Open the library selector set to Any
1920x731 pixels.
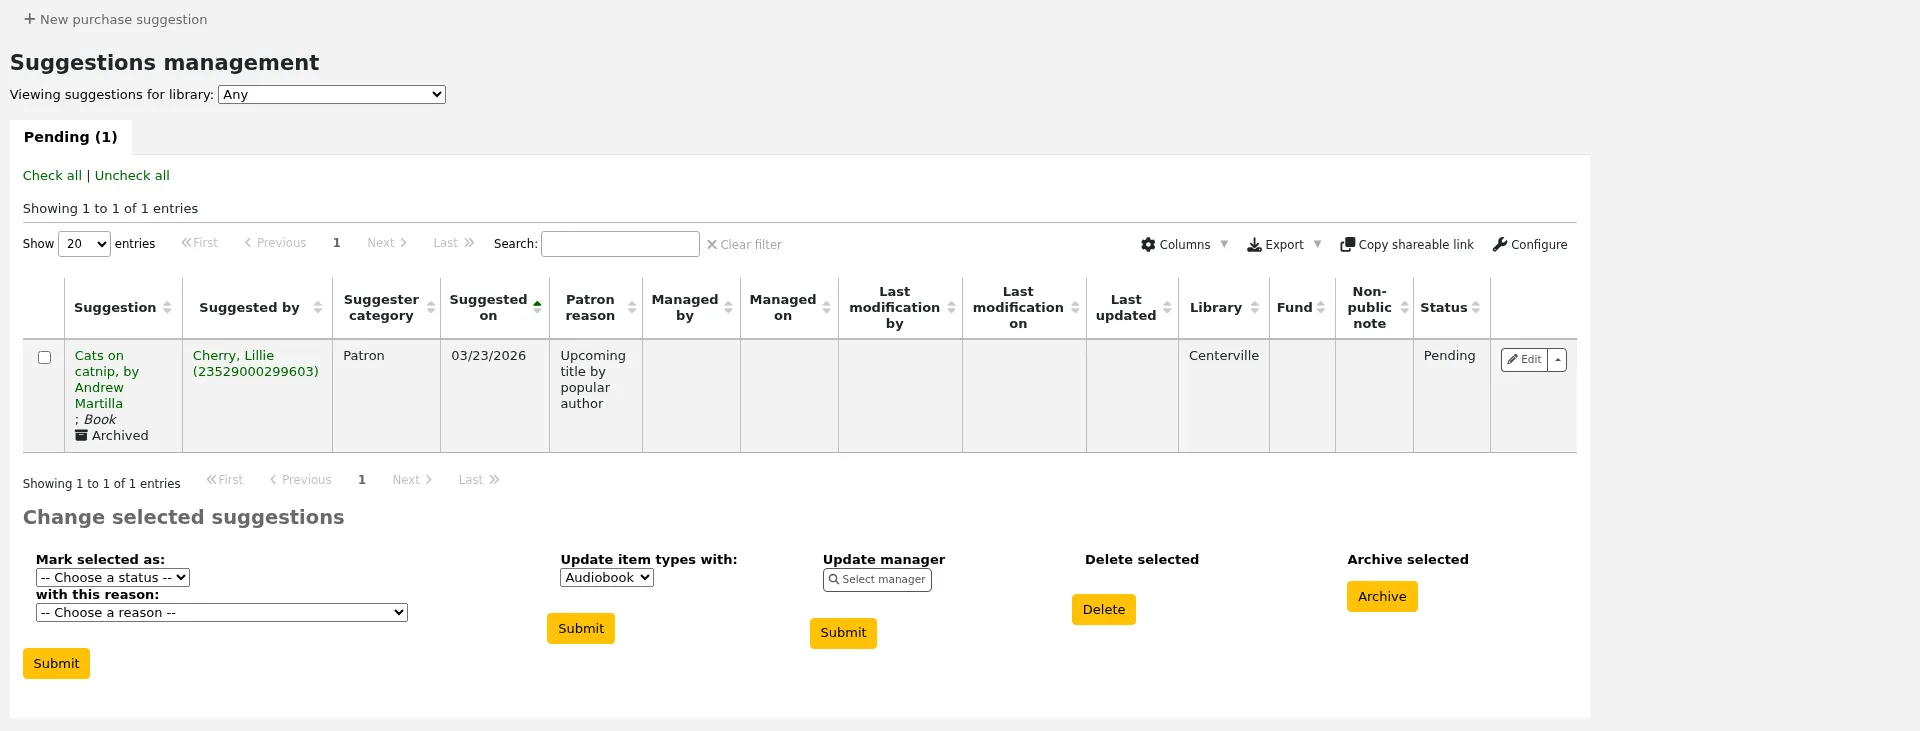point(332,94)
